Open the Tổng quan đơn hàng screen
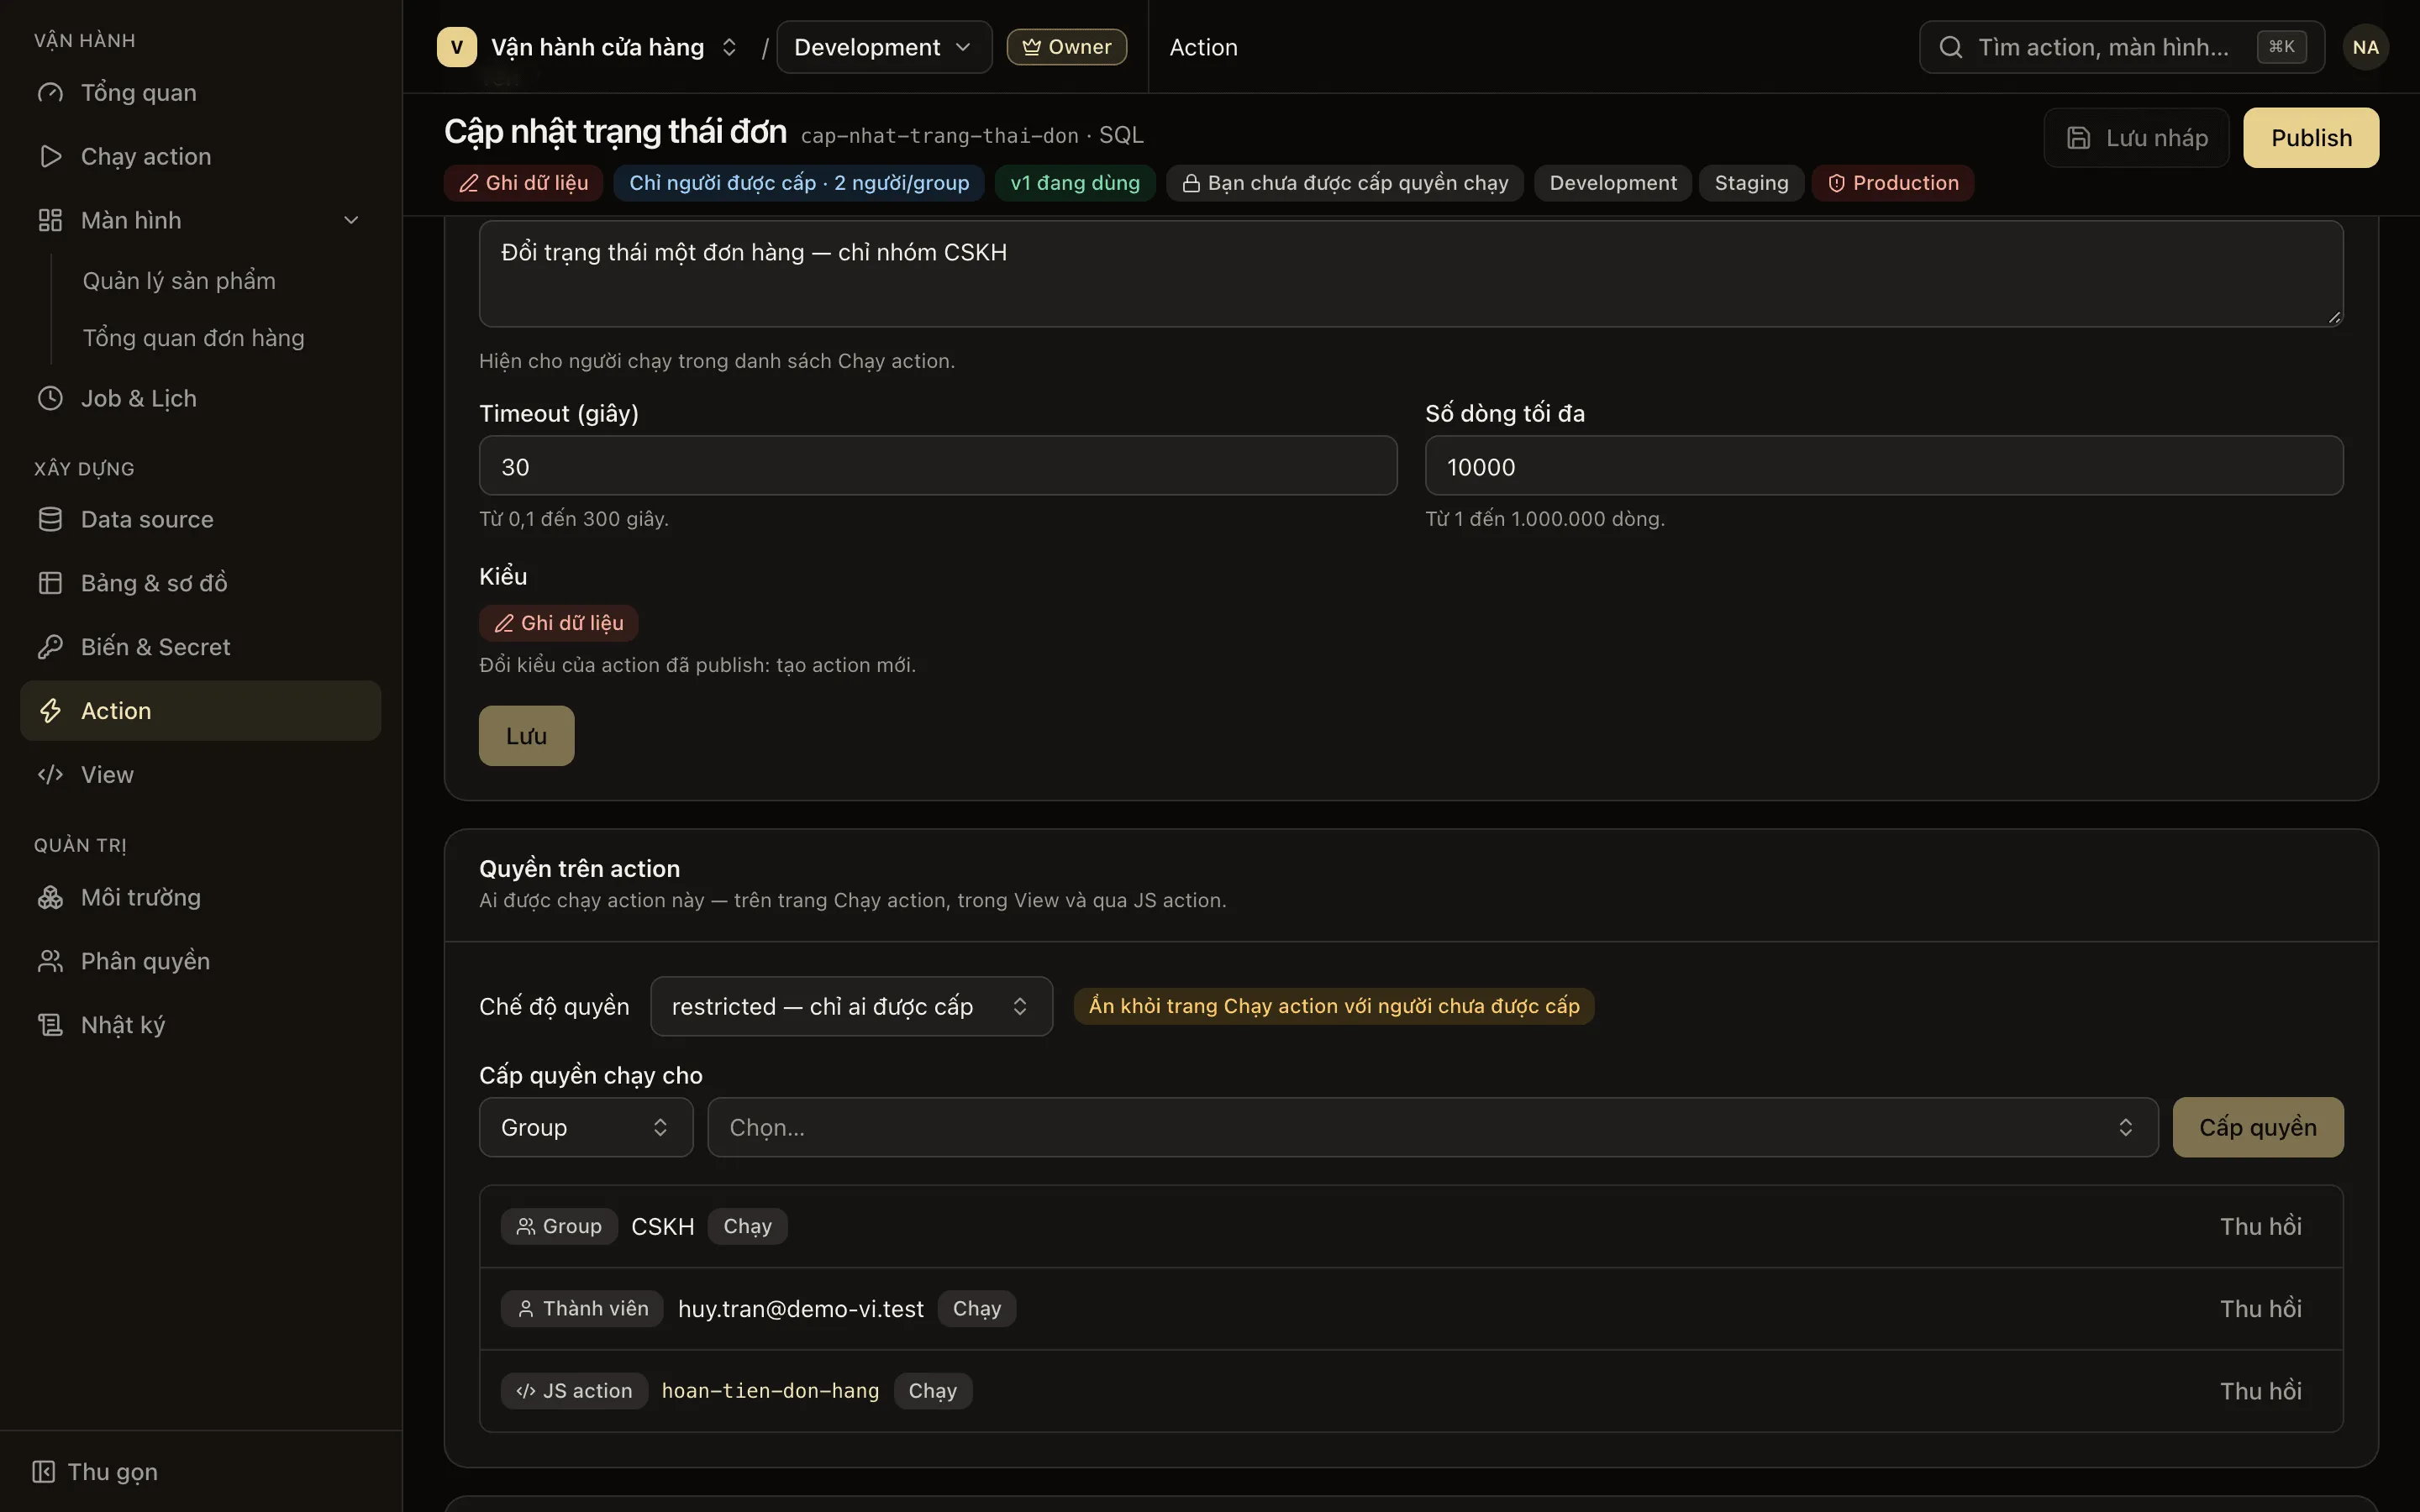This screenshot has width=2420, height=1512. [x=193, y=338]
